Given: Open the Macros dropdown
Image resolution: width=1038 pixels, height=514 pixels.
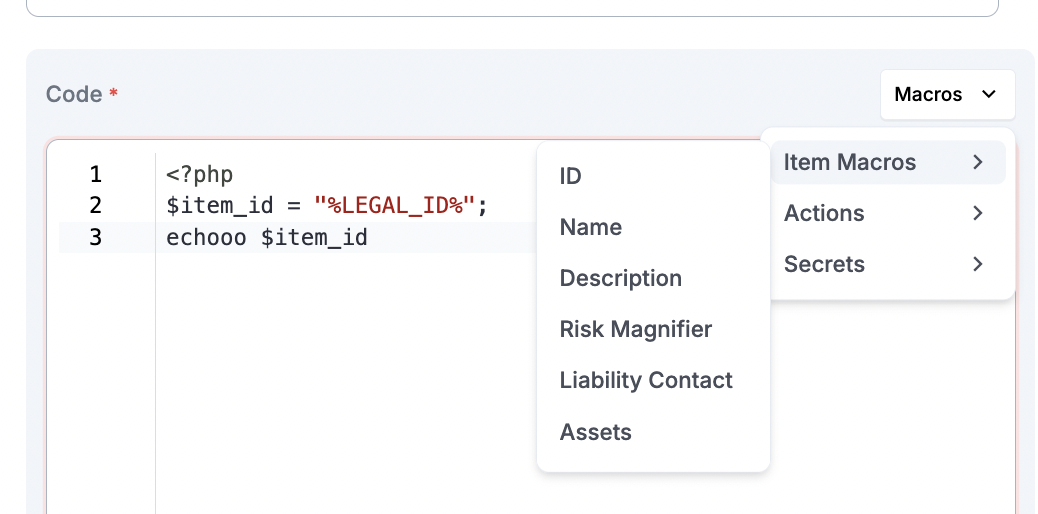Looking at the screenshot, I should [946, 94].
